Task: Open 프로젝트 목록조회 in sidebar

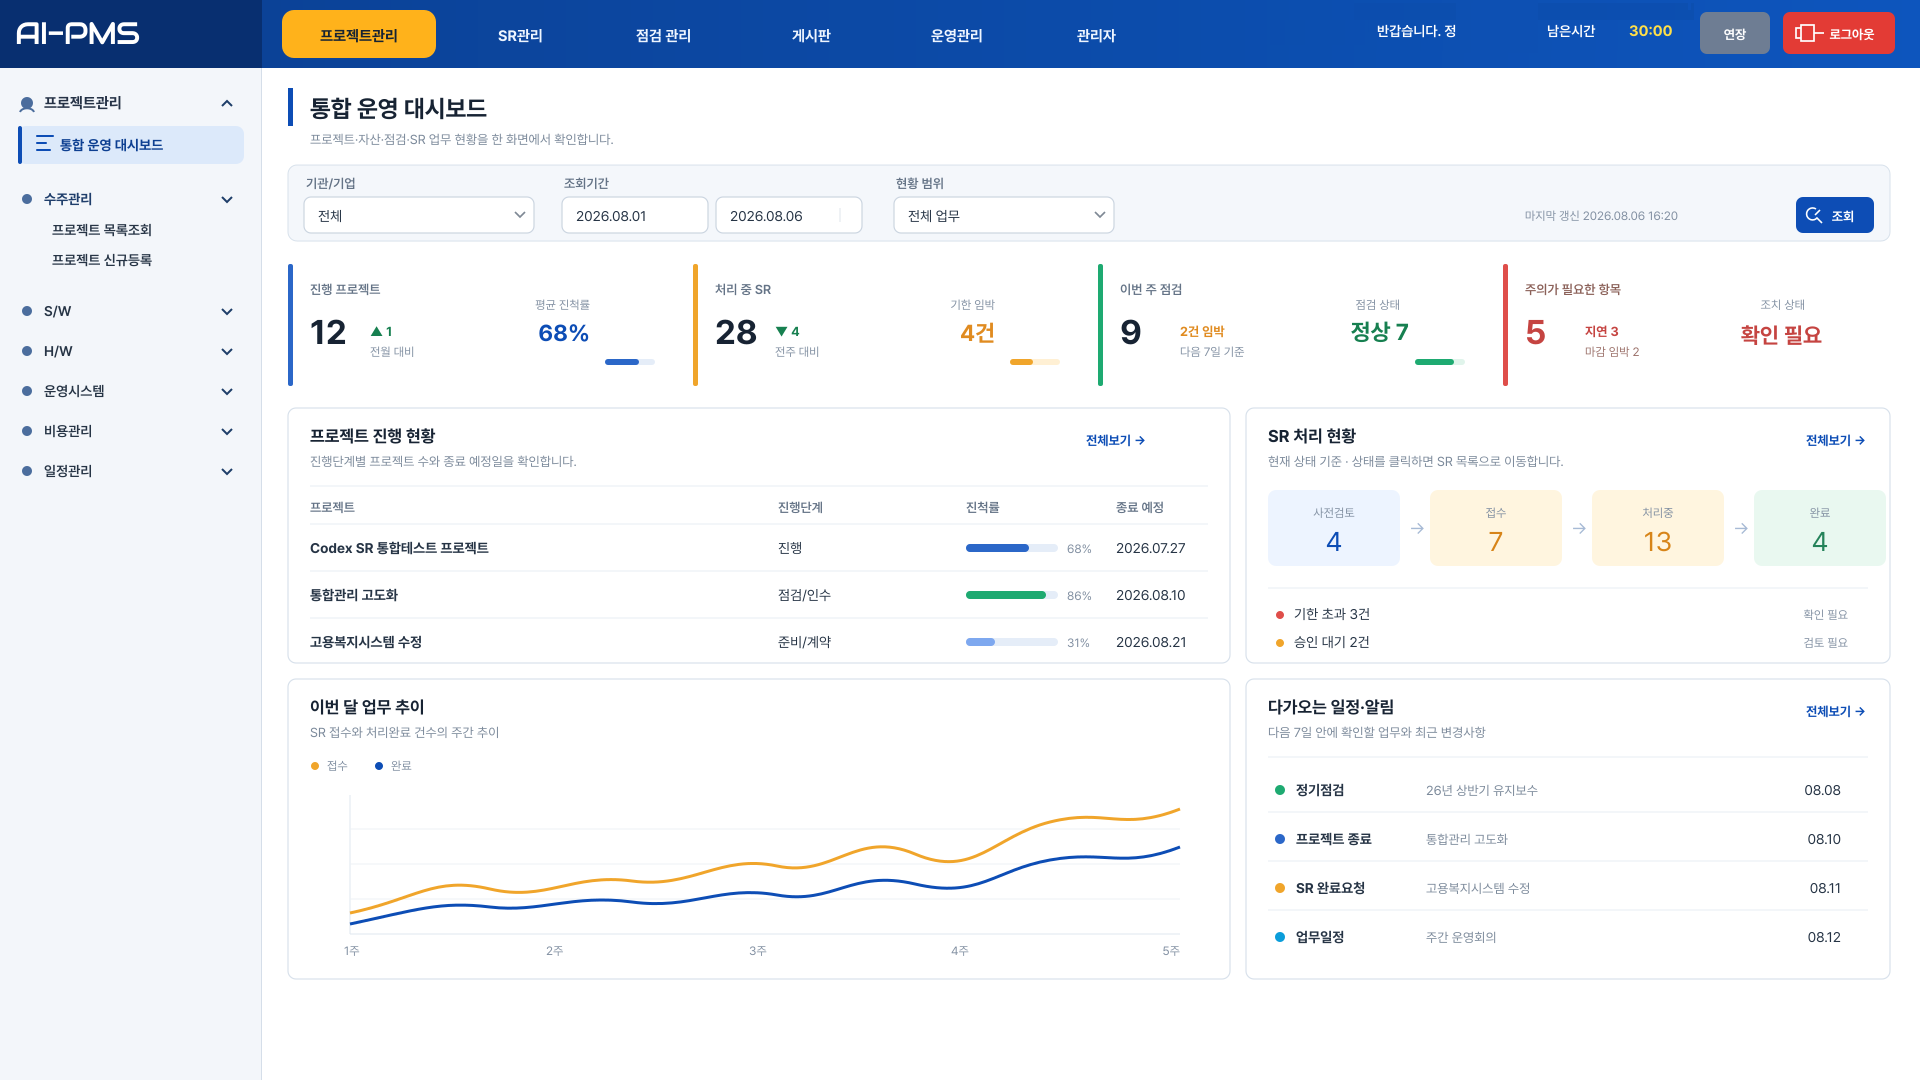Action: click(102, 229)
